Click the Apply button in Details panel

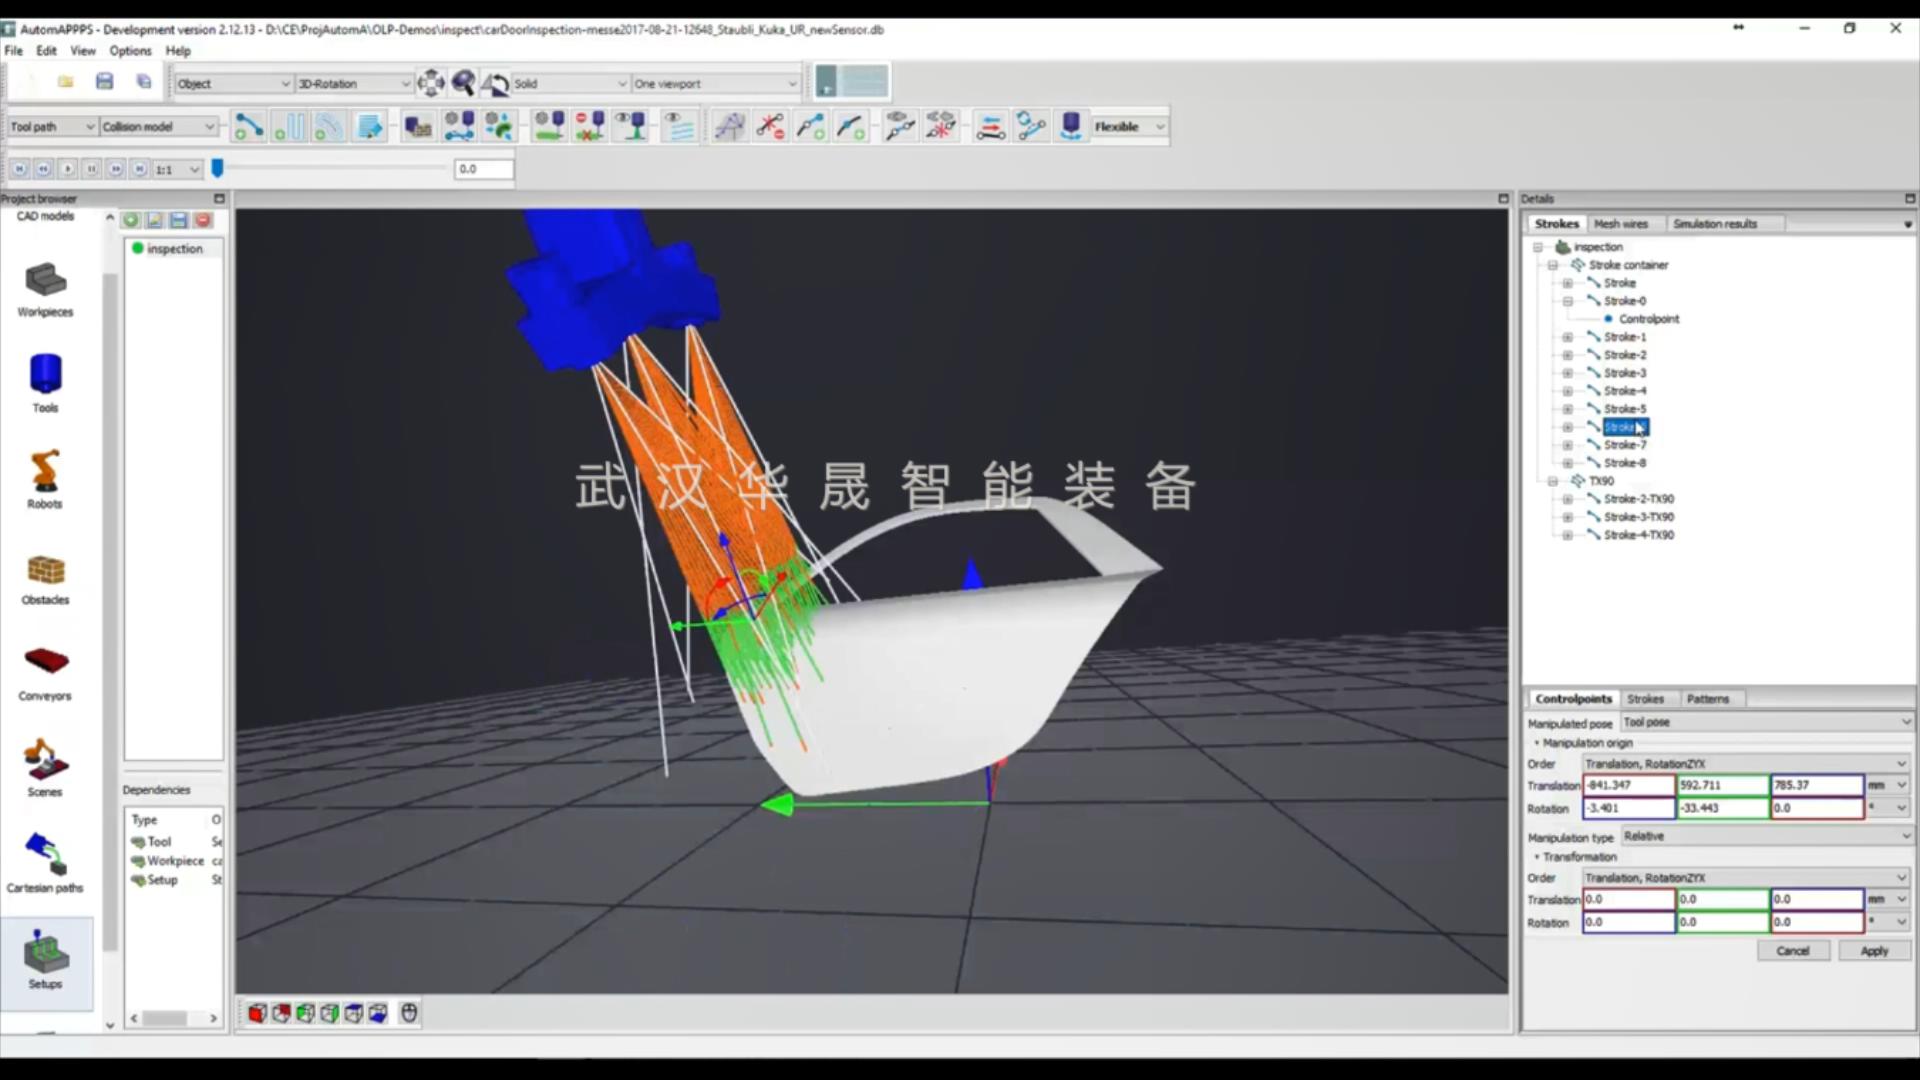1875,951
